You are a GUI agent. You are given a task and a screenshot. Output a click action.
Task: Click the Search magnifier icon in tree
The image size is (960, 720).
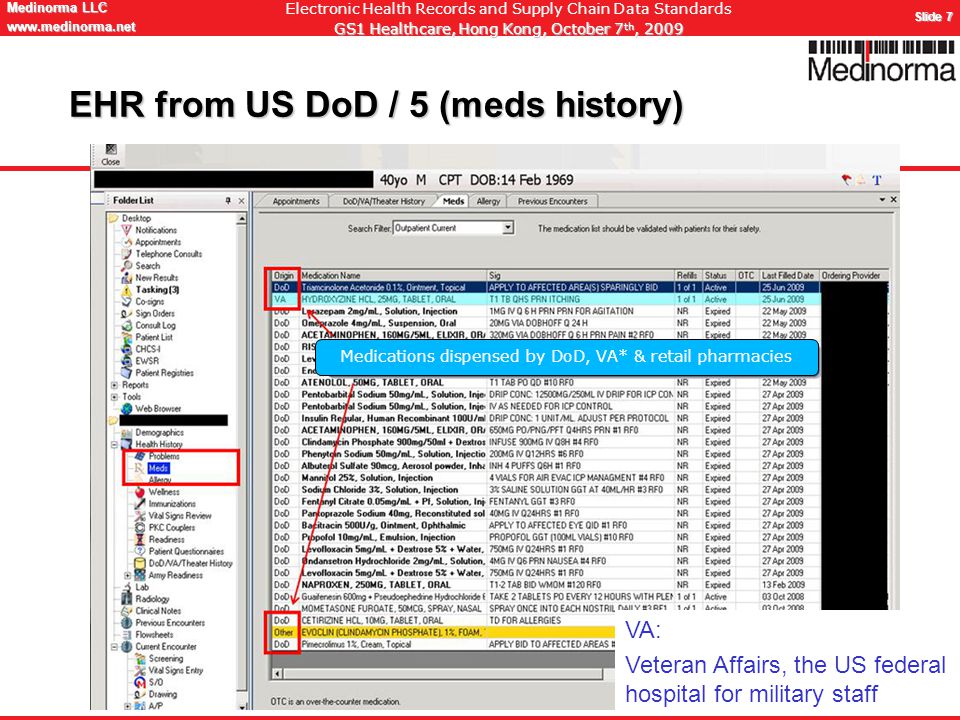pyautogui.click(x=127, y=266)
